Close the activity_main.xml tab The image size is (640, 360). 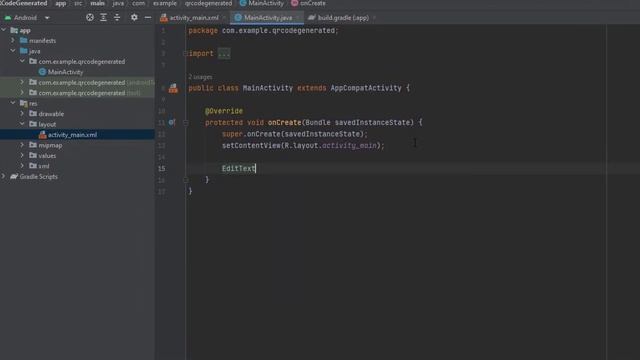pyautogui.click(x=224, y=18)
